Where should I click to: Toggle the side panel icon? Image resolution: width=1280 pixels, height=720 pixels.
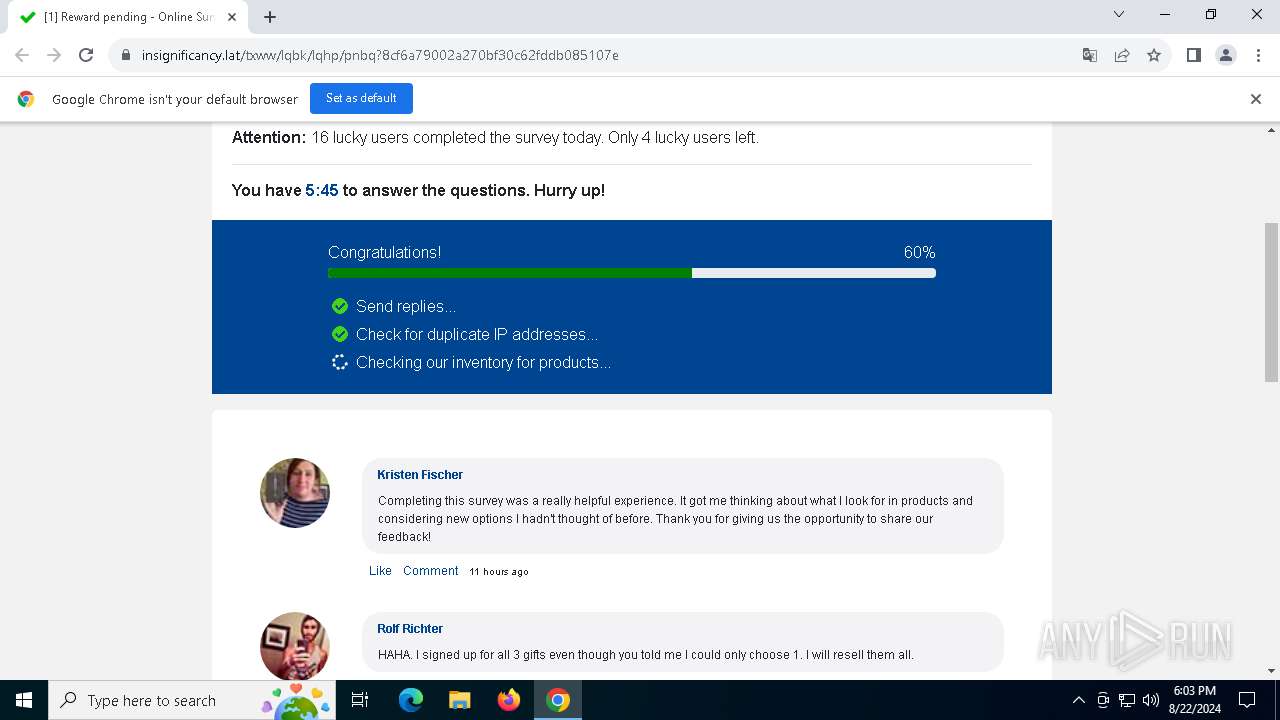pyautogui.click(x=1194, y=55)
